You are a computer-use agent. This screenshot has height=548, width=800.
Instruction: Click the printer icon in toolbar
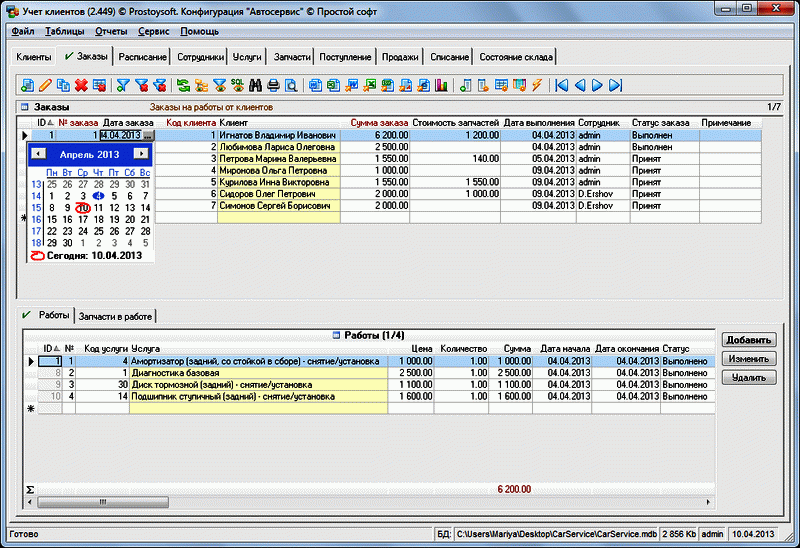[x=273, y=85]
